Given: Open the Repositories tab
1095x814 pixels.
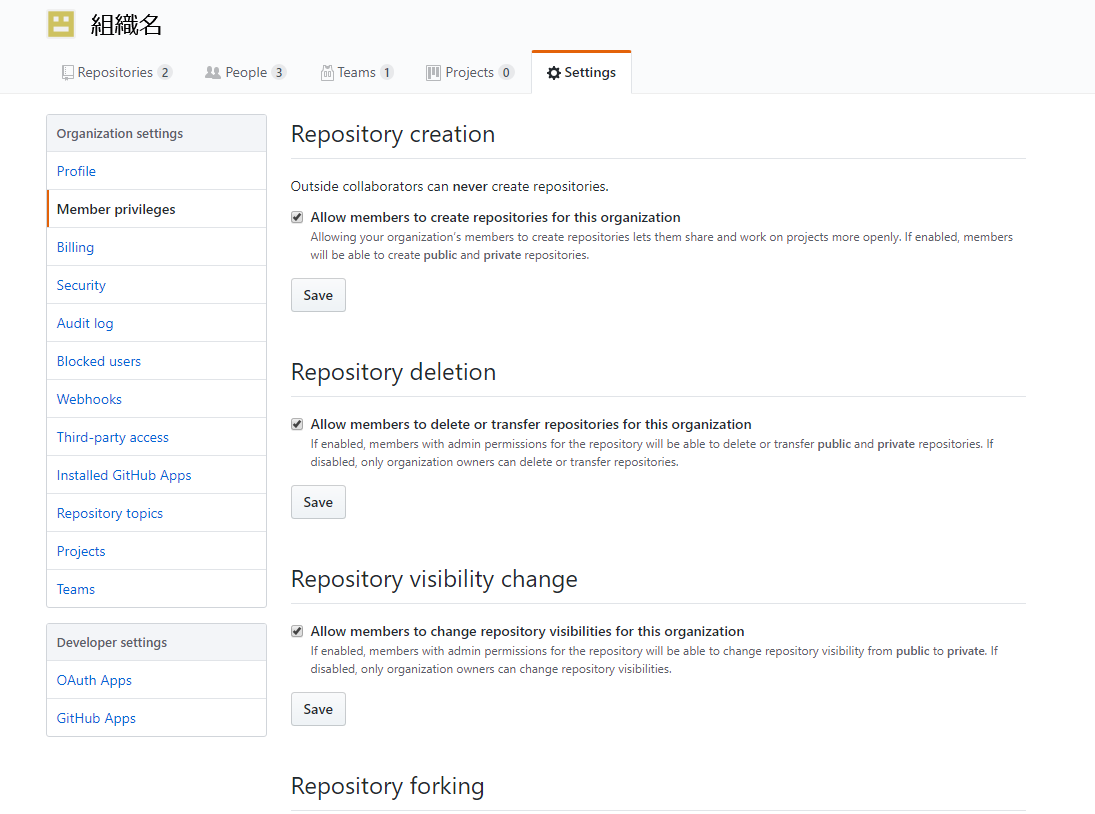Looking at the screenshot, I should (115, 73).
